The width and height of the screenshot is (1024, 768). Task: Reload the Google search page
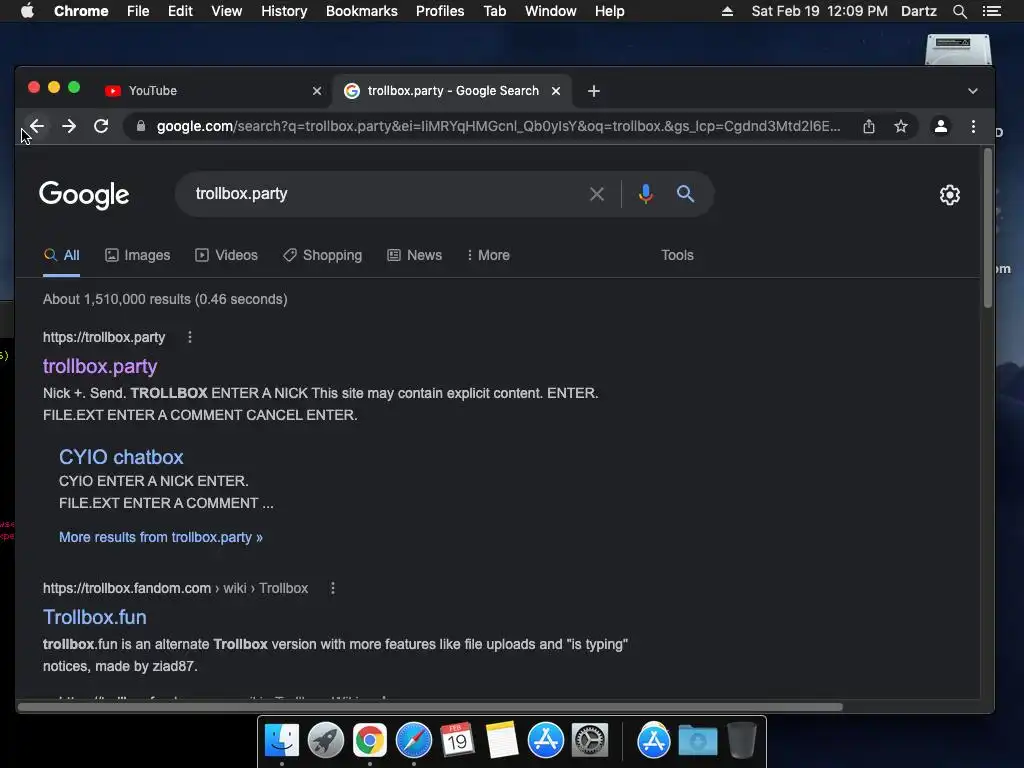click(x=101, y=126)
